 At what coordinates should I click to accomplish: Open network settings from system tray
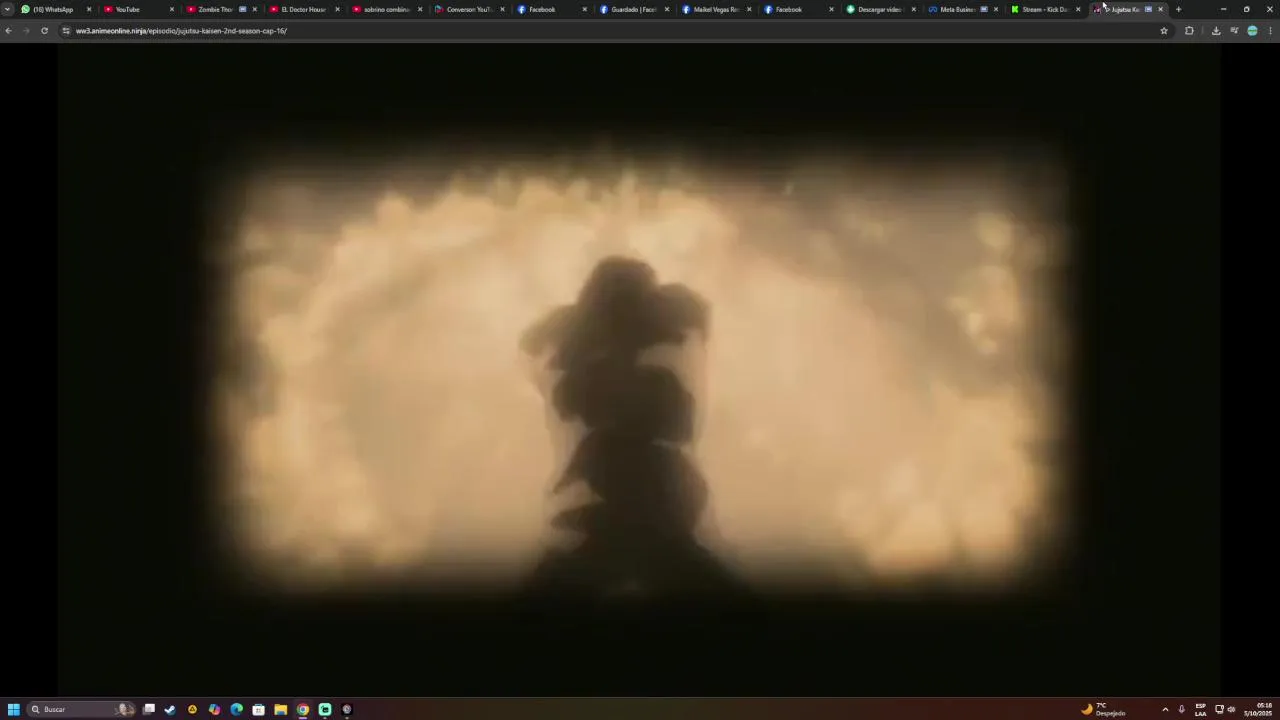point(1219,709)
